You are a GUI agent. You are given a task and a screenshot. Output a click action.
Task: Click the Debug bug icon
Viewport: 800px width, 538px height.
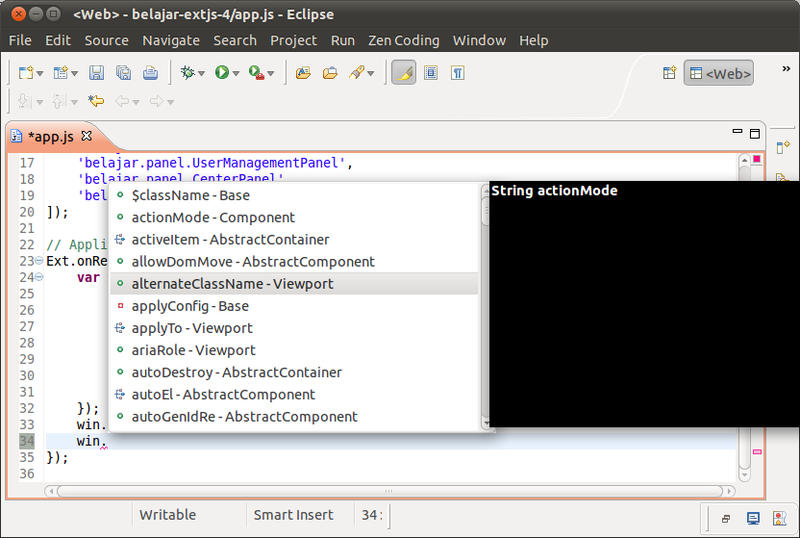[x=185, y=73]
